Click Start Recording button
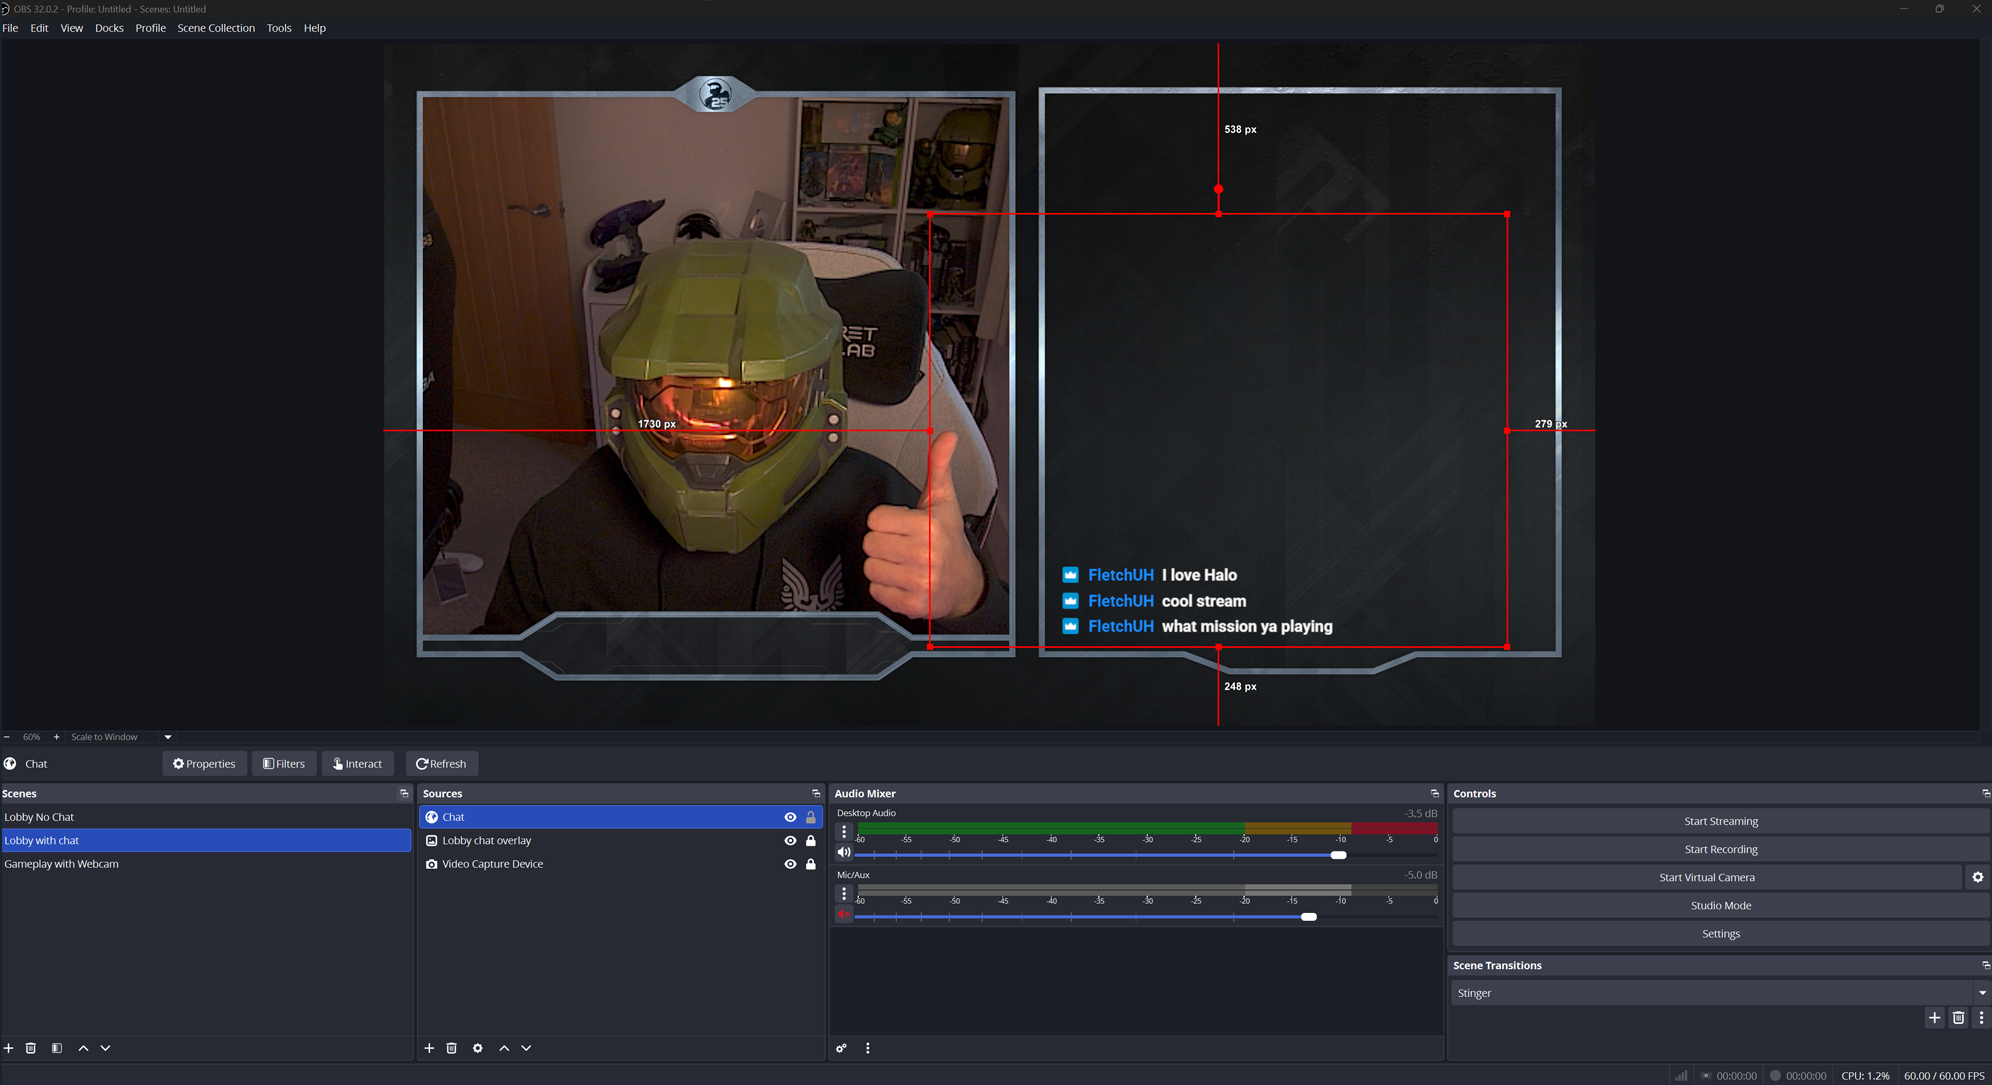Viewport: 1992px width, 1085px height. click(1720, 849)
